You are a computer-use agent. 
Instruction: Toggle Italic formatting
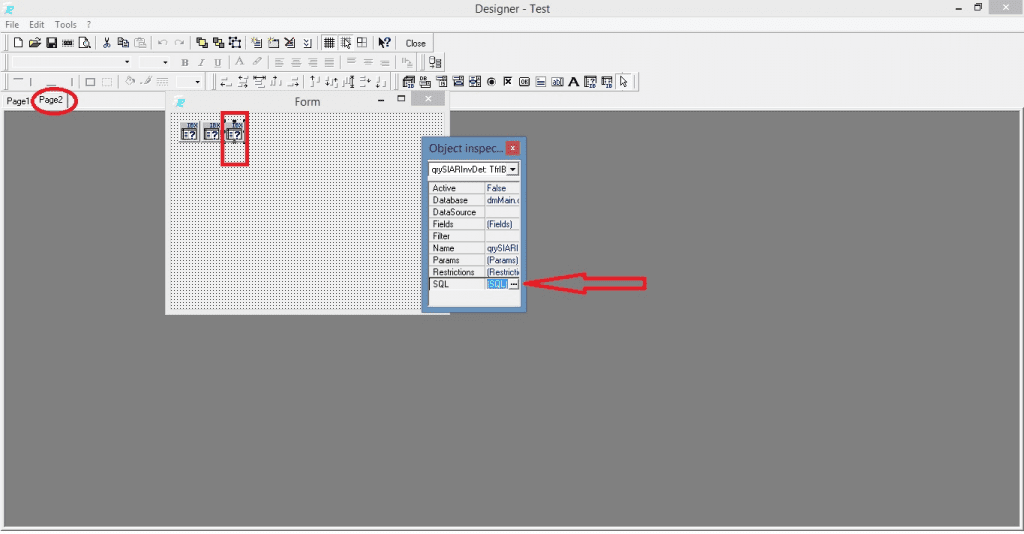(x=201, y=63)
